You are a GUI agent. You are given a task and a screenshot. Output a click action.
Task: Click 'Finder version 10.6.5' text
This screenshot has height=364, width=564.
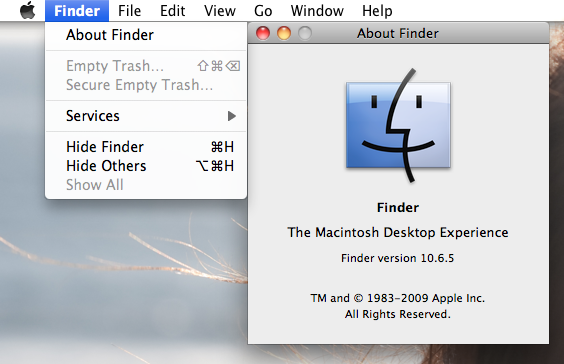398,258
